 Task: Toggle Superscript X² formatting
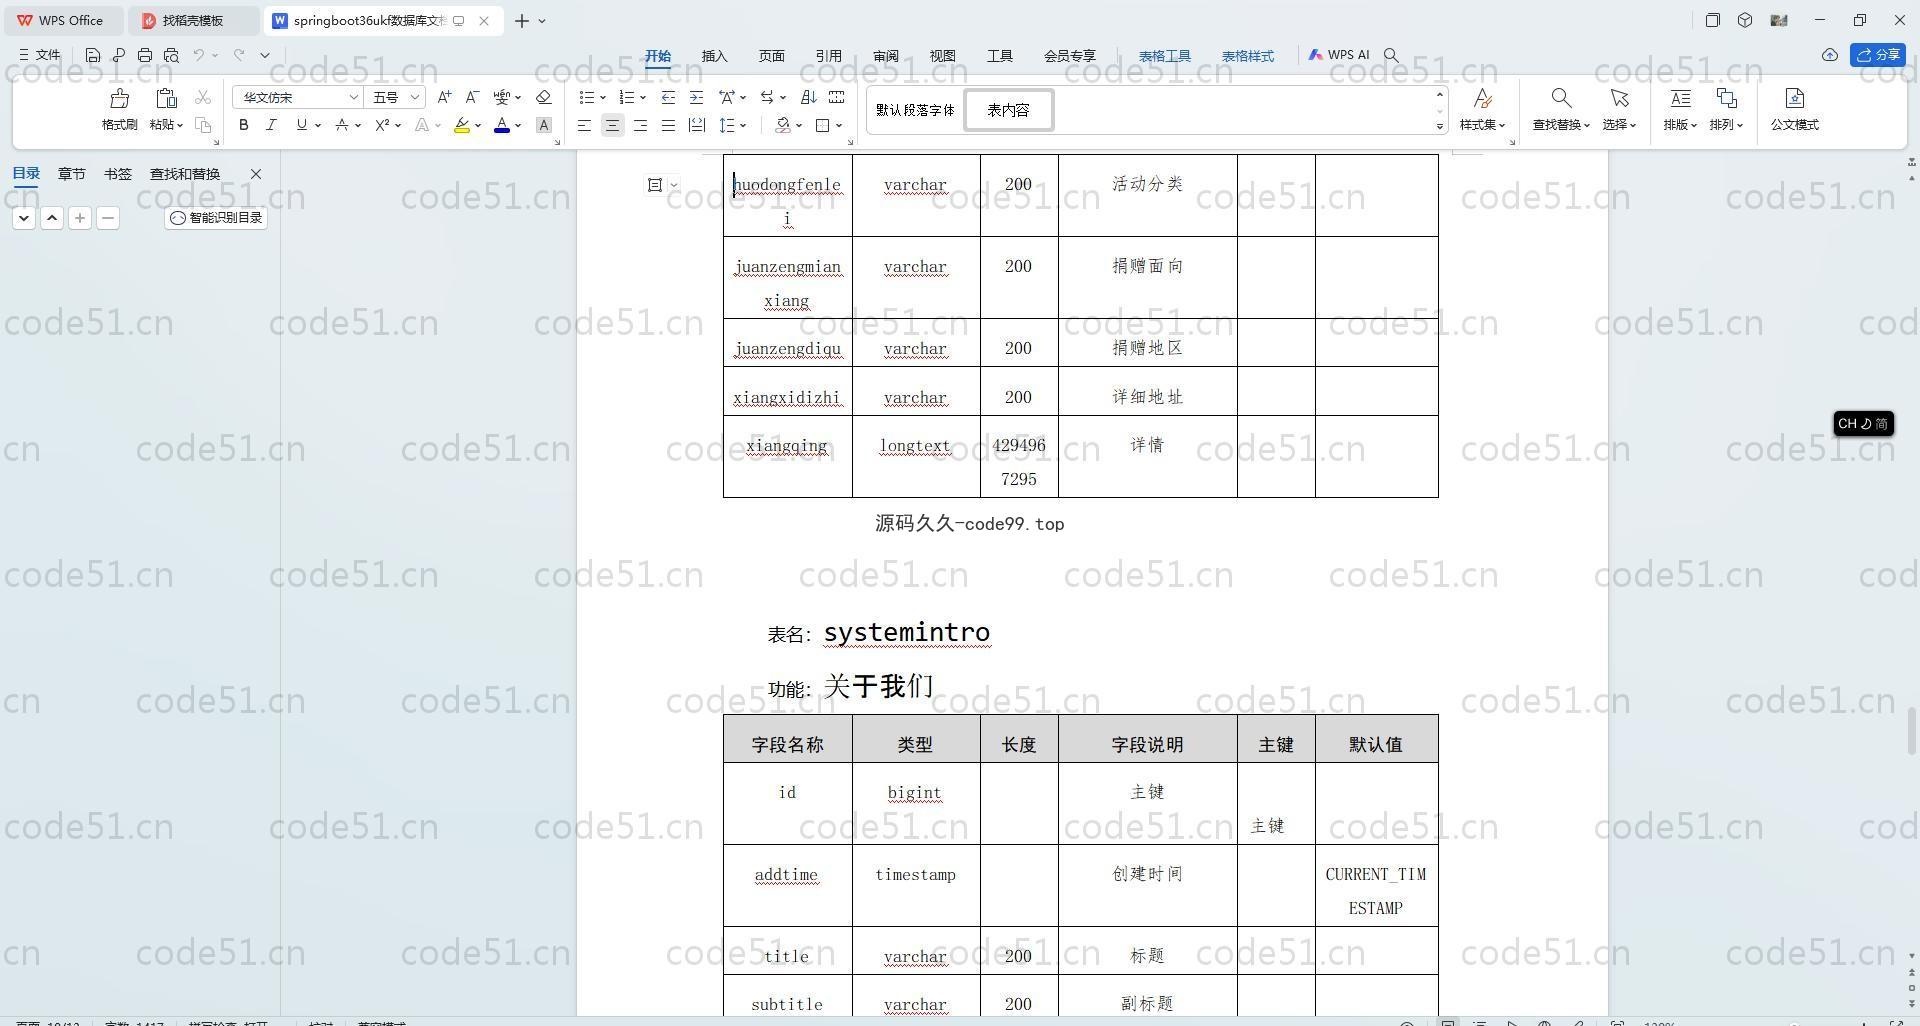click(x=382, y=125)
